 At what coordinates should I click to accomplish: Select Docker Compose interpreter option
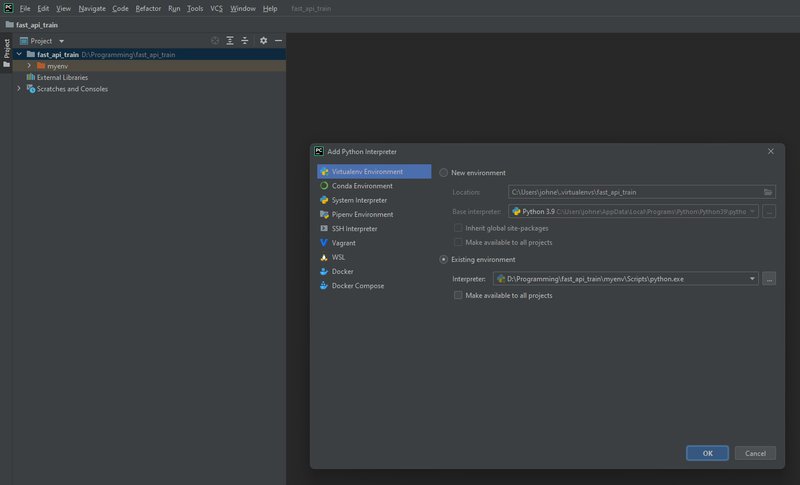(x=374, y=286)
